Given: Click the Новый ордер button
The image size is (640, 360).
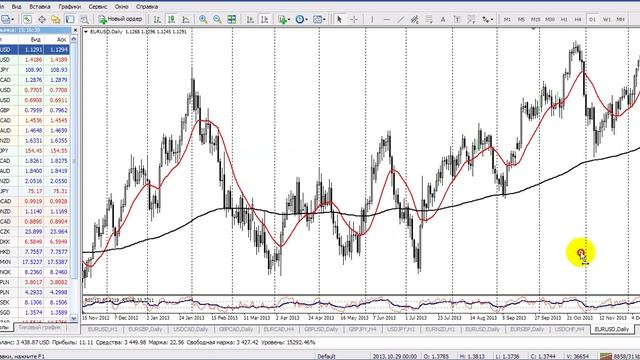Looking at the screenshot, I should pos(120,19).
